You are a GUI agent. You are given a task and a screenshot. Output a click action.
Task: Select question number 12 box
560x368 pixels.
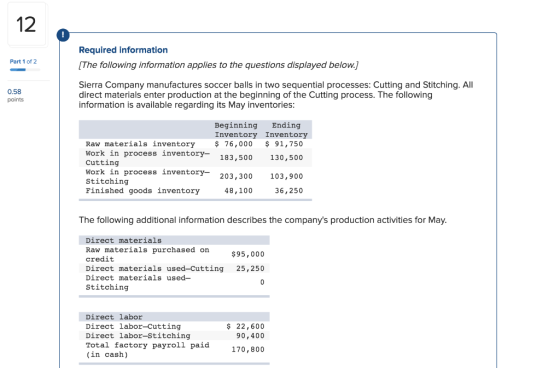26,24
